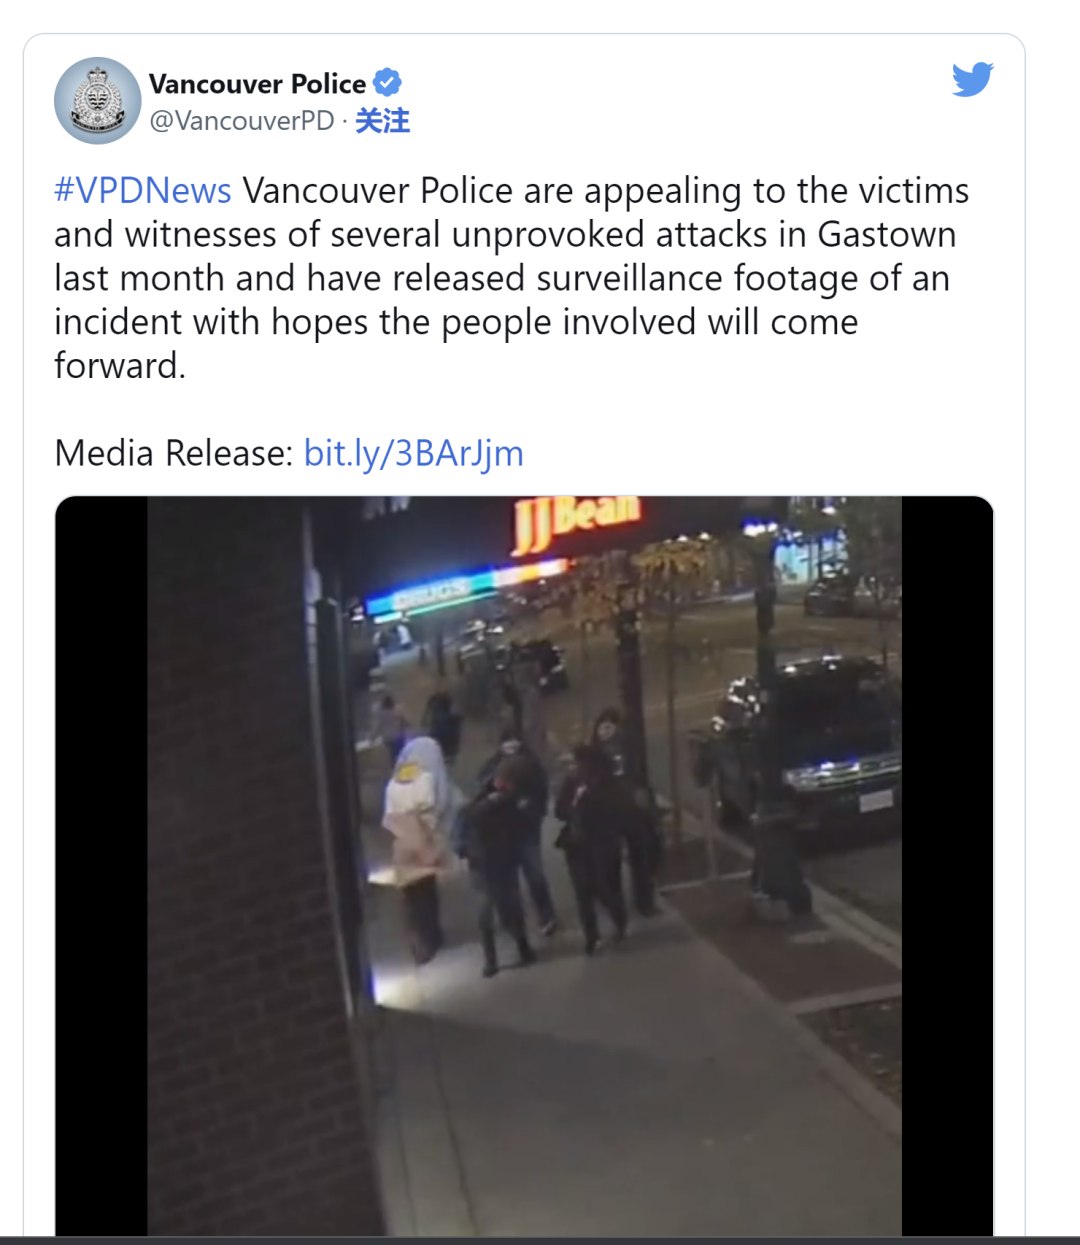Image resolution: width=1080 pixels, height=1245 pixels.
Task: Click the 'Media Release:' label text
Action: (x=174, y=453)
